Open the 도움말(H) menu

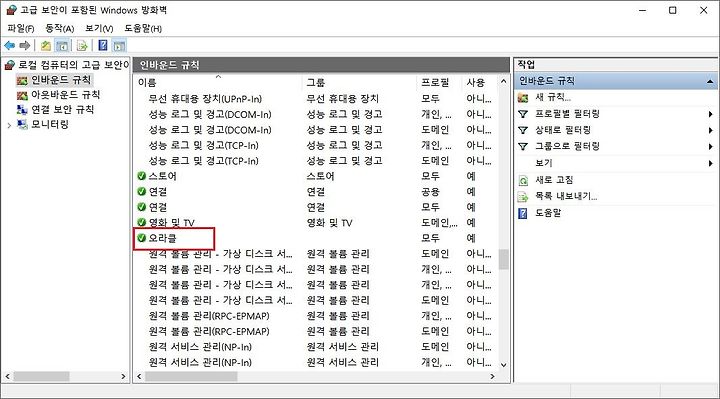(143, 28)
